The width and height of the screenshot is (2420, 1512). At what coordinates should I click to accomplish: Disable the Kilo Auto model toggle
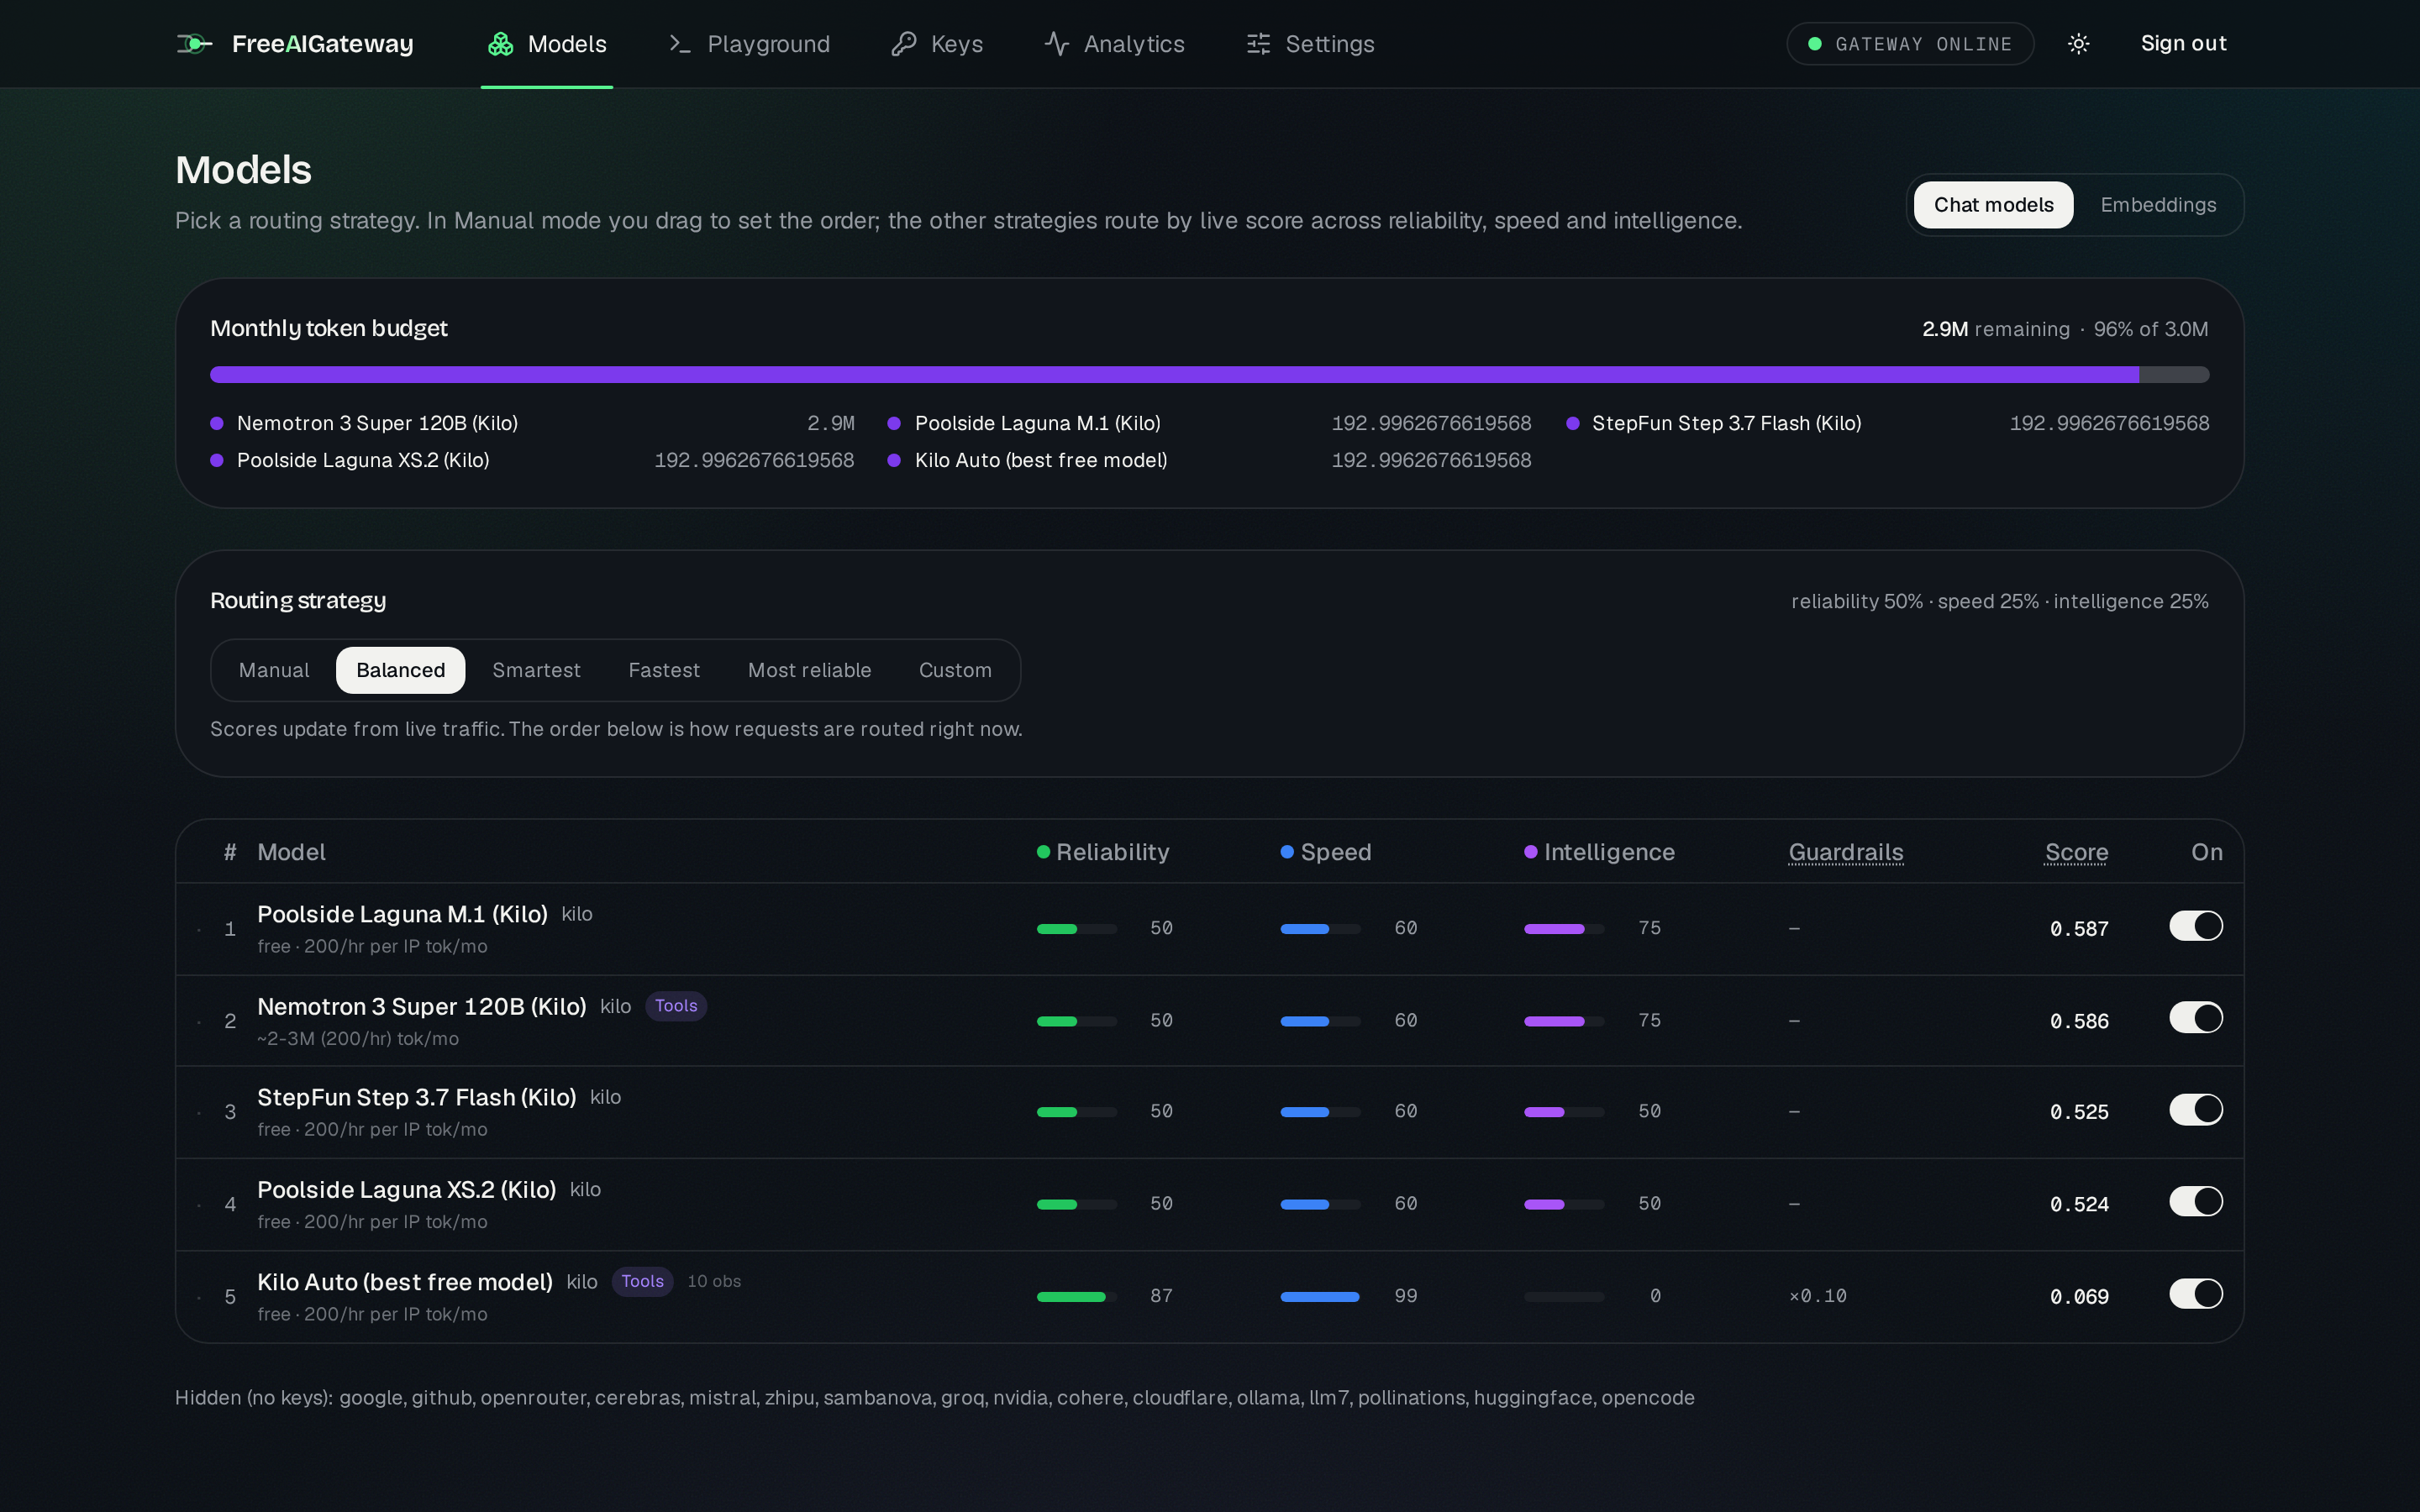[2196, 1294]
